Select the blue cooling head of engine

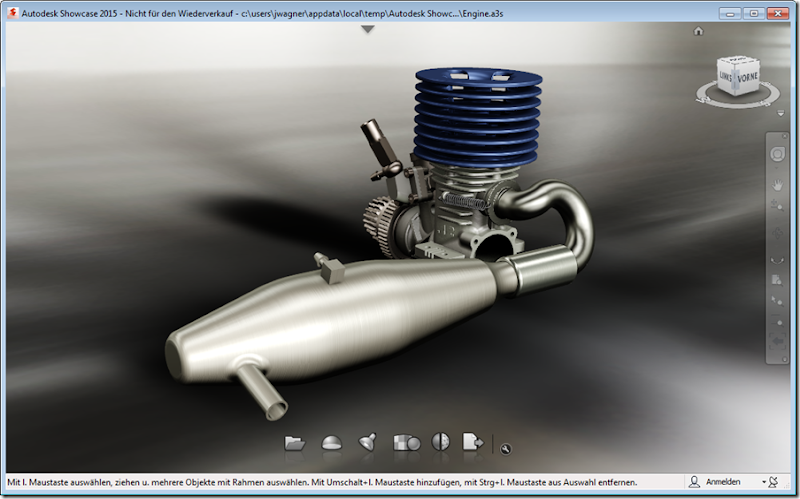pyautogui.click(x=478, y=117)
